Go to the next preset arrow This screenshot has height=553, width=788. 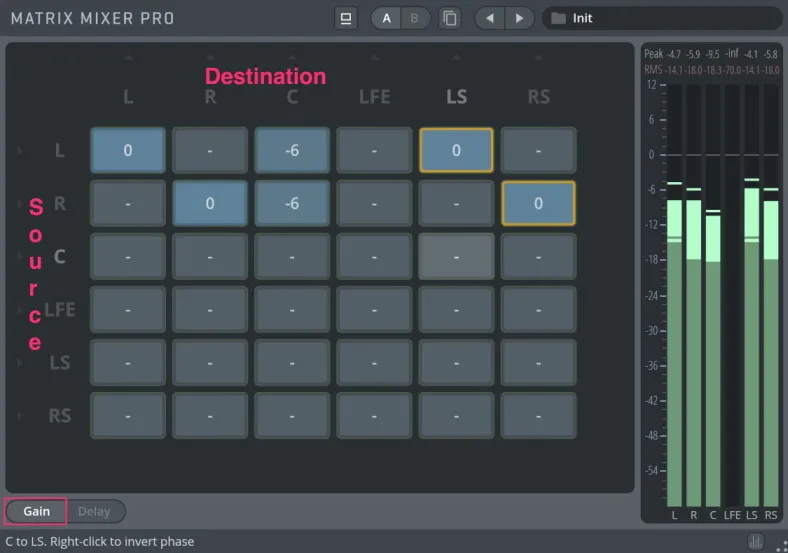[x=518, y=18]
